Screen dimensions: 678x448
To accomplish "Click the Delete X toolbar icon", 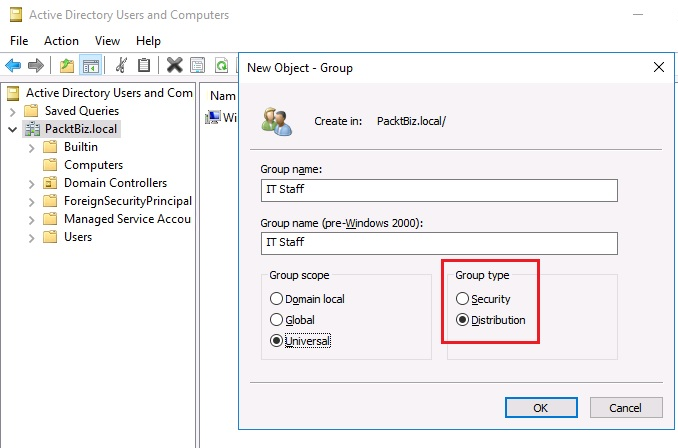I will (174, 66).
